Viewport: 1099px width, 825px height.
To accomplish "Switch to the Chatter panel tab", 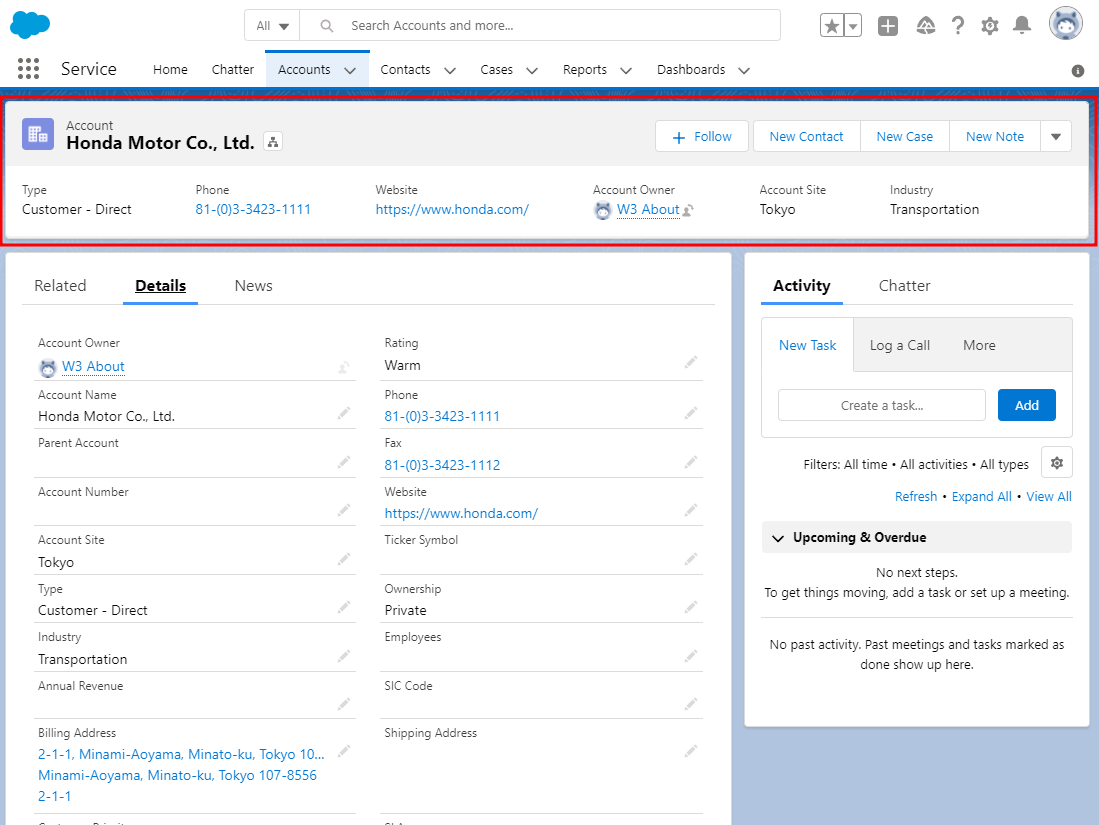I will pyautogui.click(x=904, y=286).
